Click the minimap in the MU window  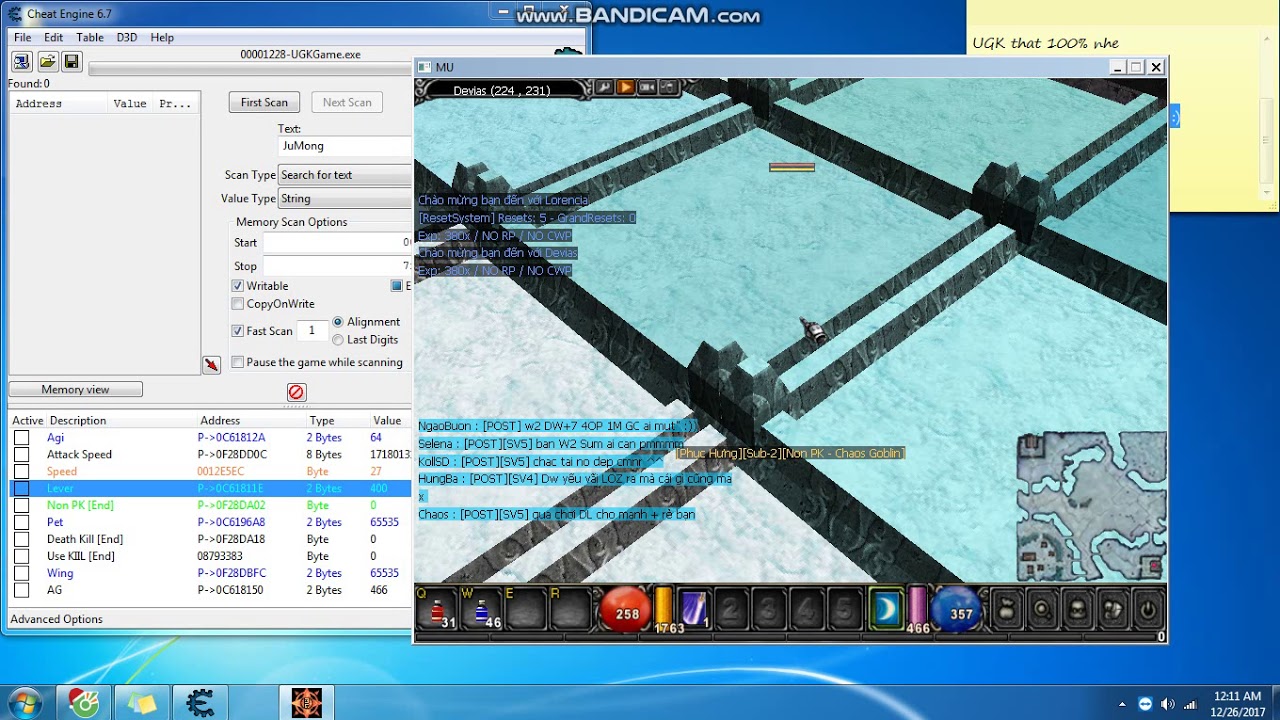pos(1092,506)
